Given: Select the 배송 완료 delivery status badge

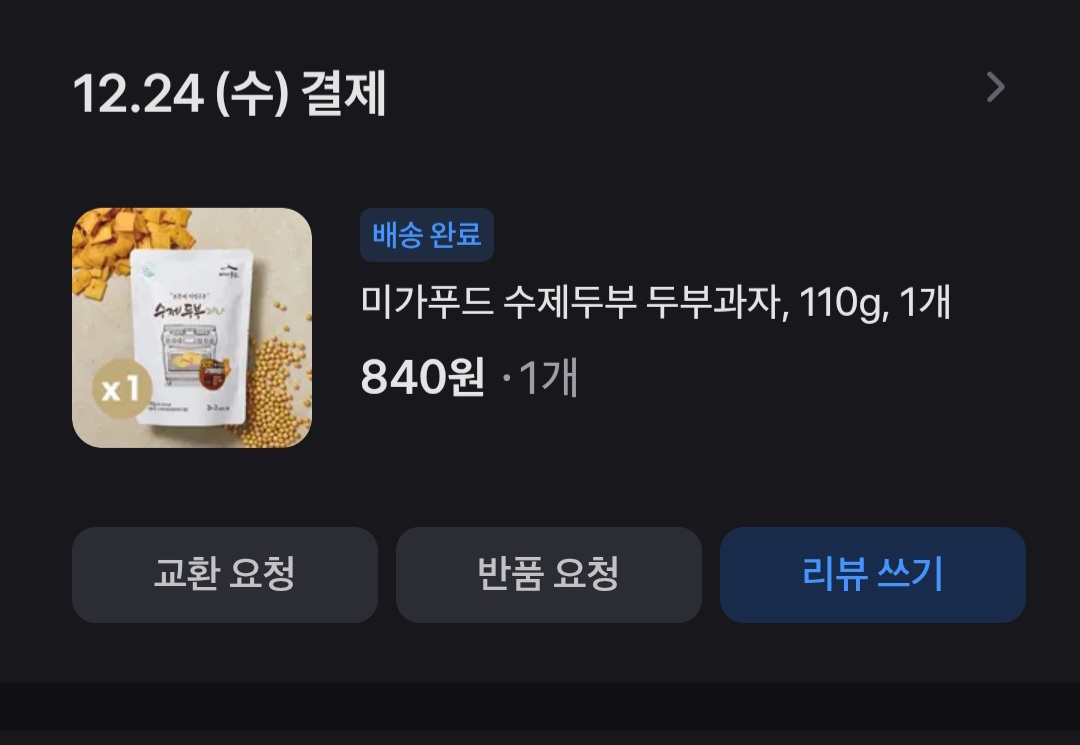Looking at the screenshot, I should click(x=426, y=235).
